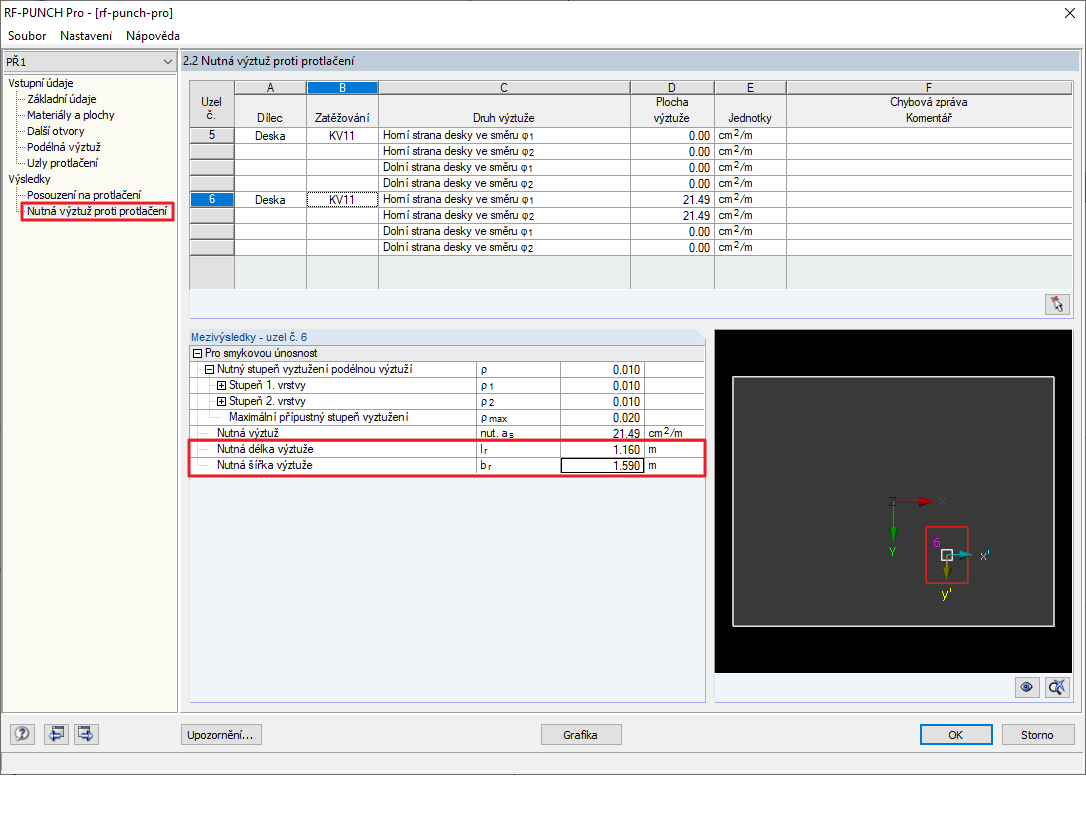The height and width of the screenshot is (815, 1086).
Task: Click KV11 cell in node 5 row
Action: [342, 136]
